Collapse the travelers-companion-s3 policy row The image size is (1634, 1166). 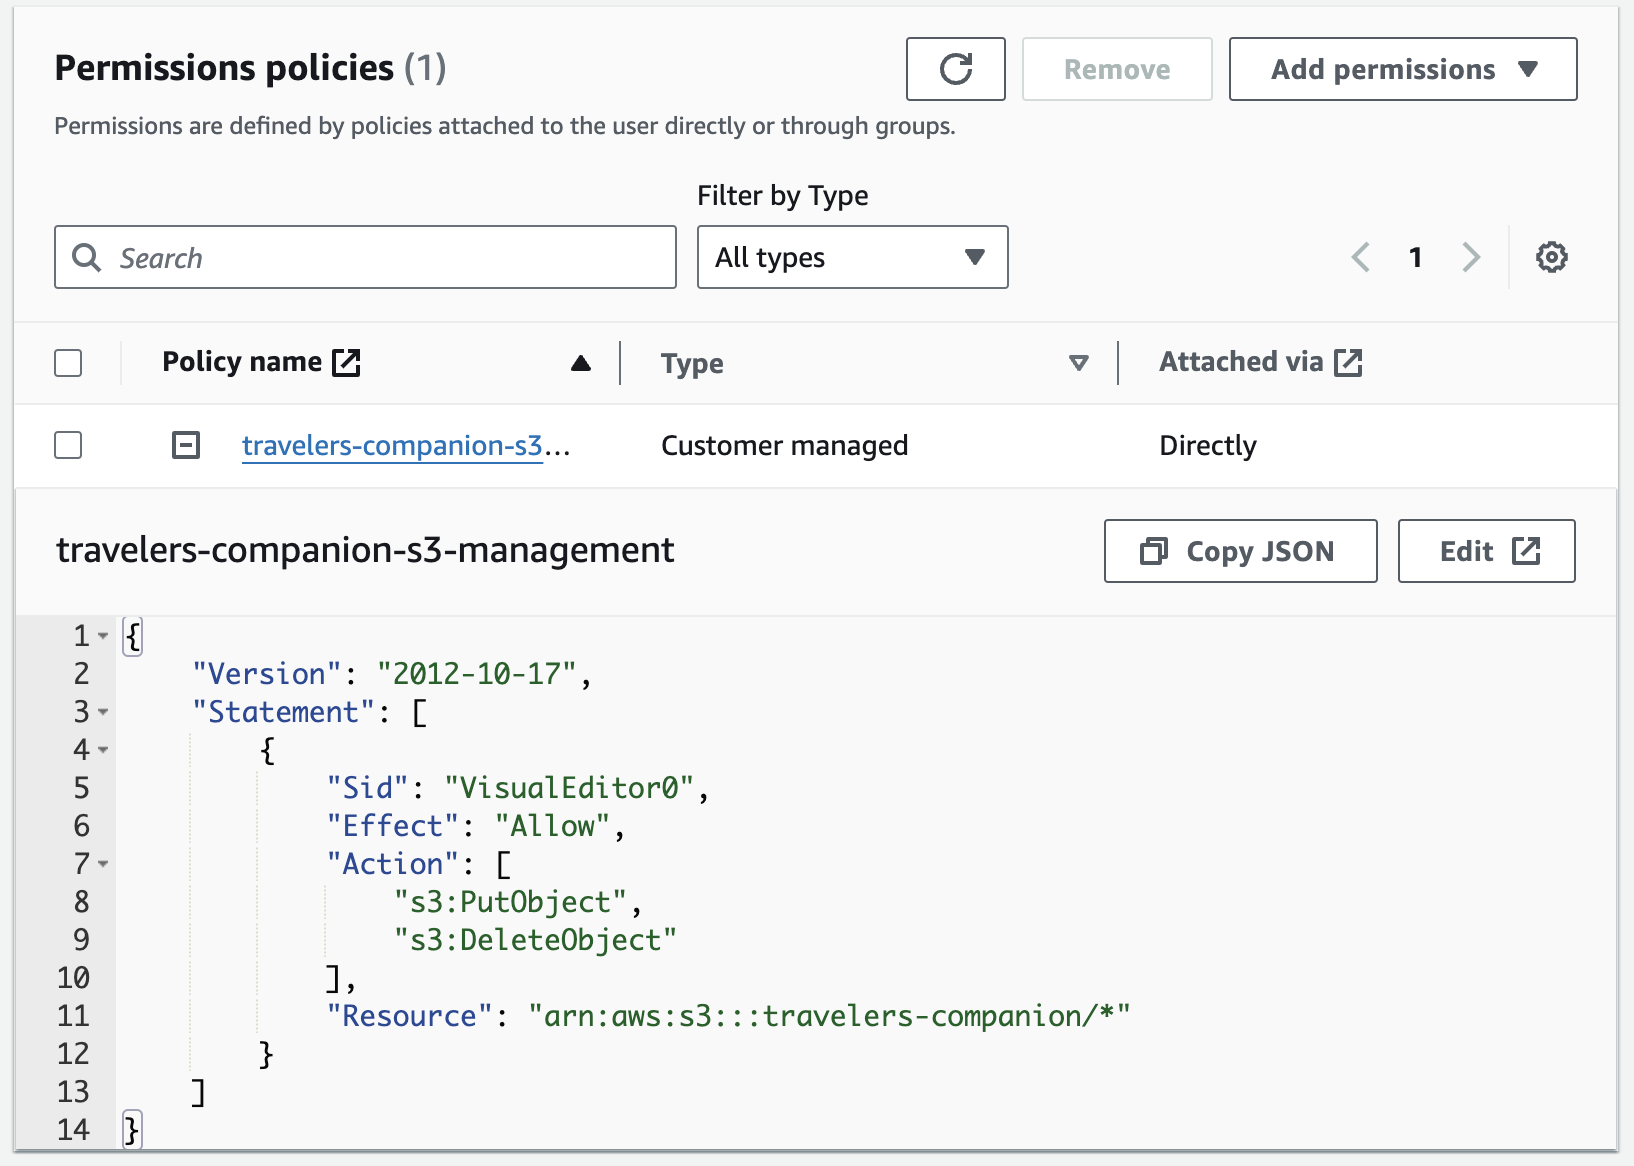click(x=186, y=445)
